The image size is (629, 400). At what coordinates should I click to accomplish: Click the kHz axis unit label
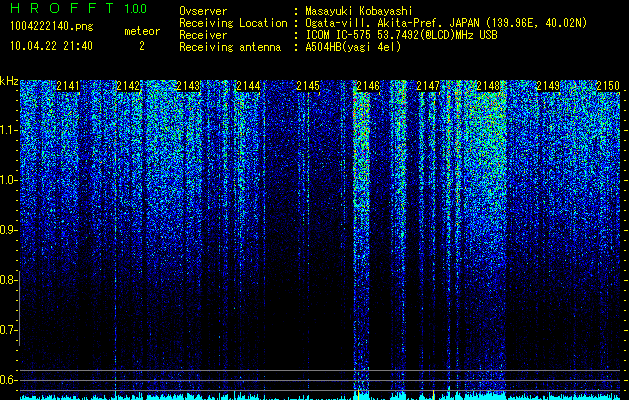tap(9, 81)
